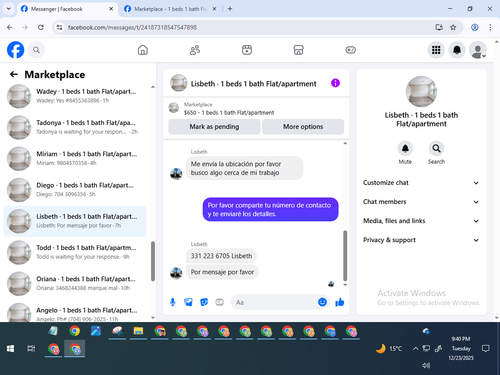500x375 pixels.
Task: Open Tadonya conversation in the list
Action: [x=75, y=127]
